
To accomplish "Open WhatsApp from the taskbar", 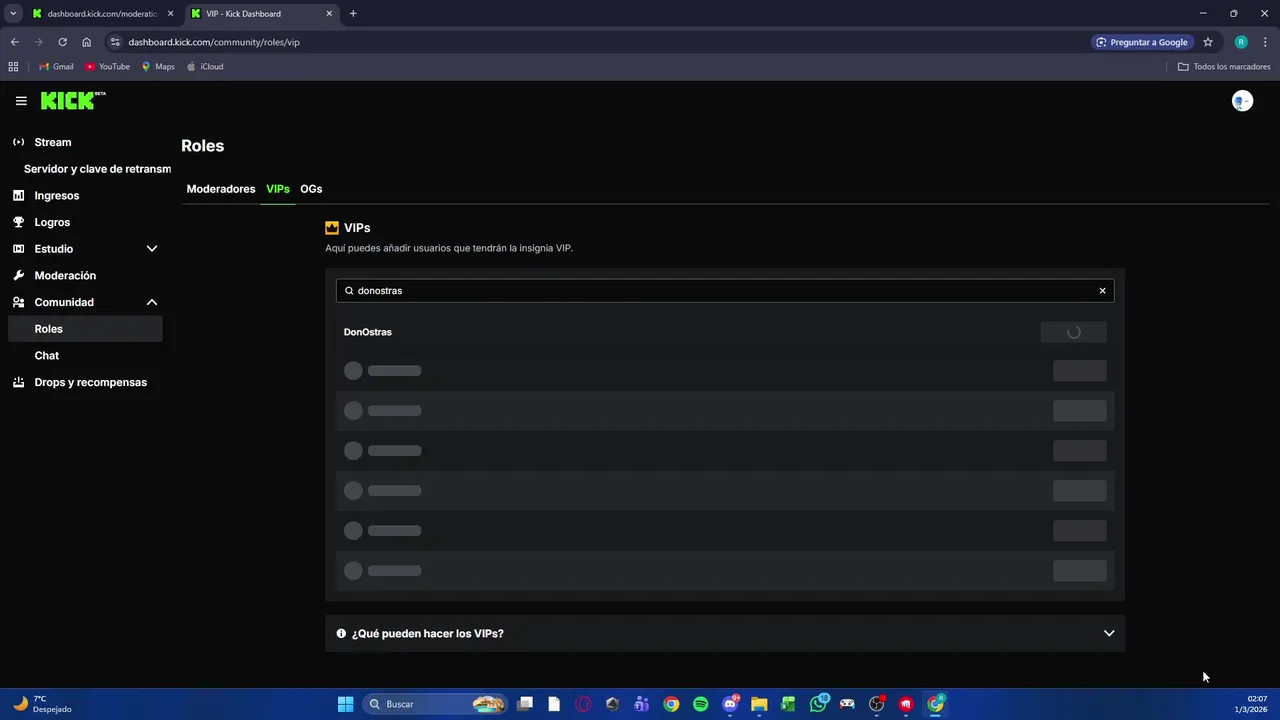I will 818,704.
